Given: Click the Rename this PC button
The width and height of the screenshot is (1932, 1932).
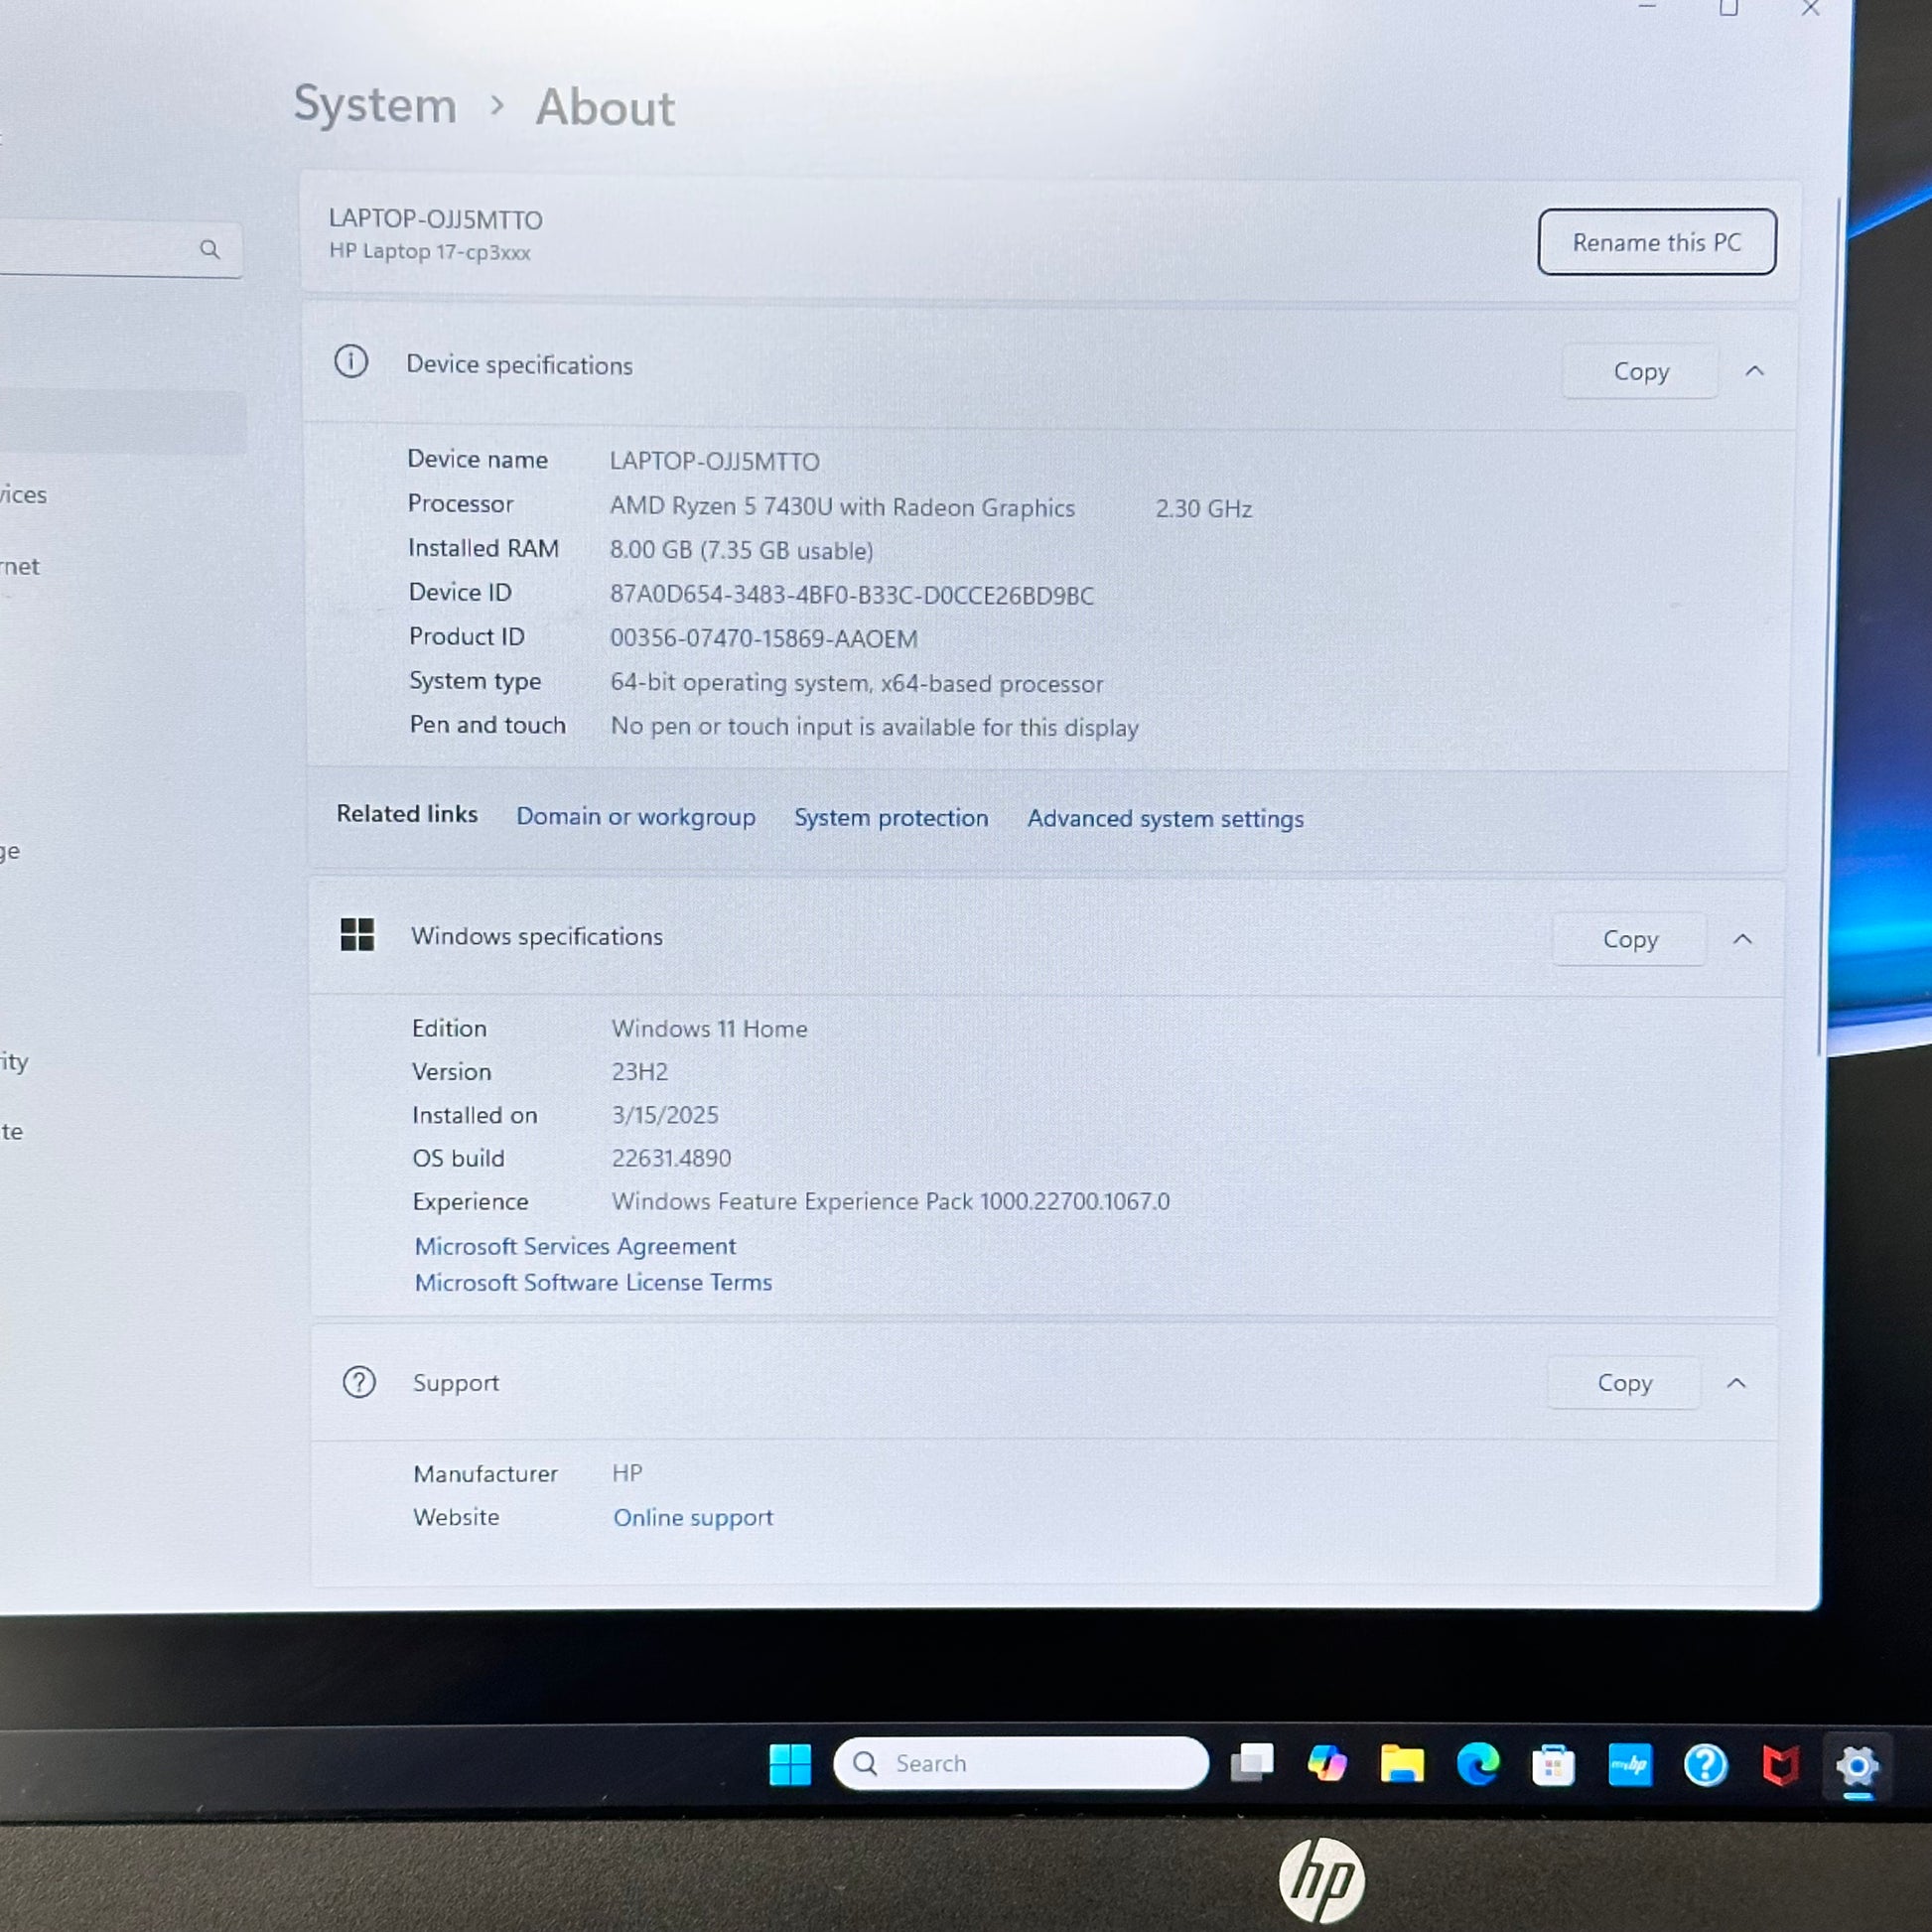Looking at the screenshot, I should pos(1657,242).
